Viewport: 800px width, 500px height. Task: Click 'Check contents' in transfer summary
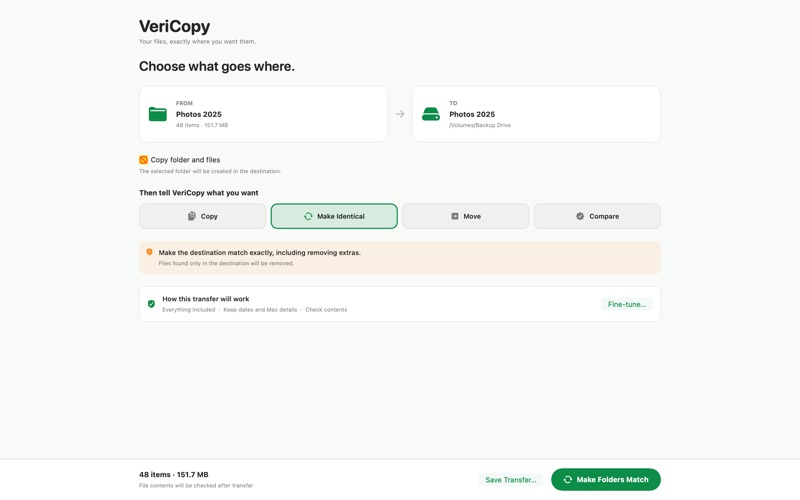tap(326, 310)
